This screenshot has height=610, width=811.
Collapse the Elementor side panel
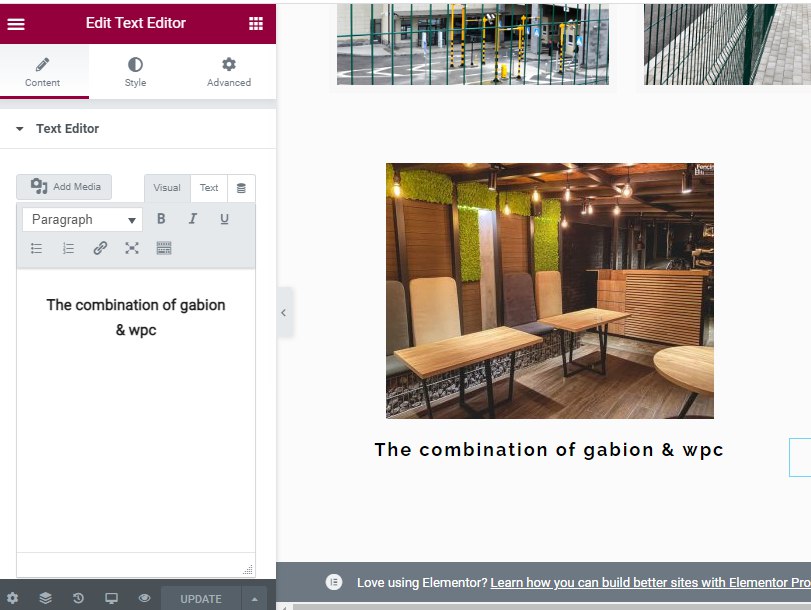click(283, 313)
